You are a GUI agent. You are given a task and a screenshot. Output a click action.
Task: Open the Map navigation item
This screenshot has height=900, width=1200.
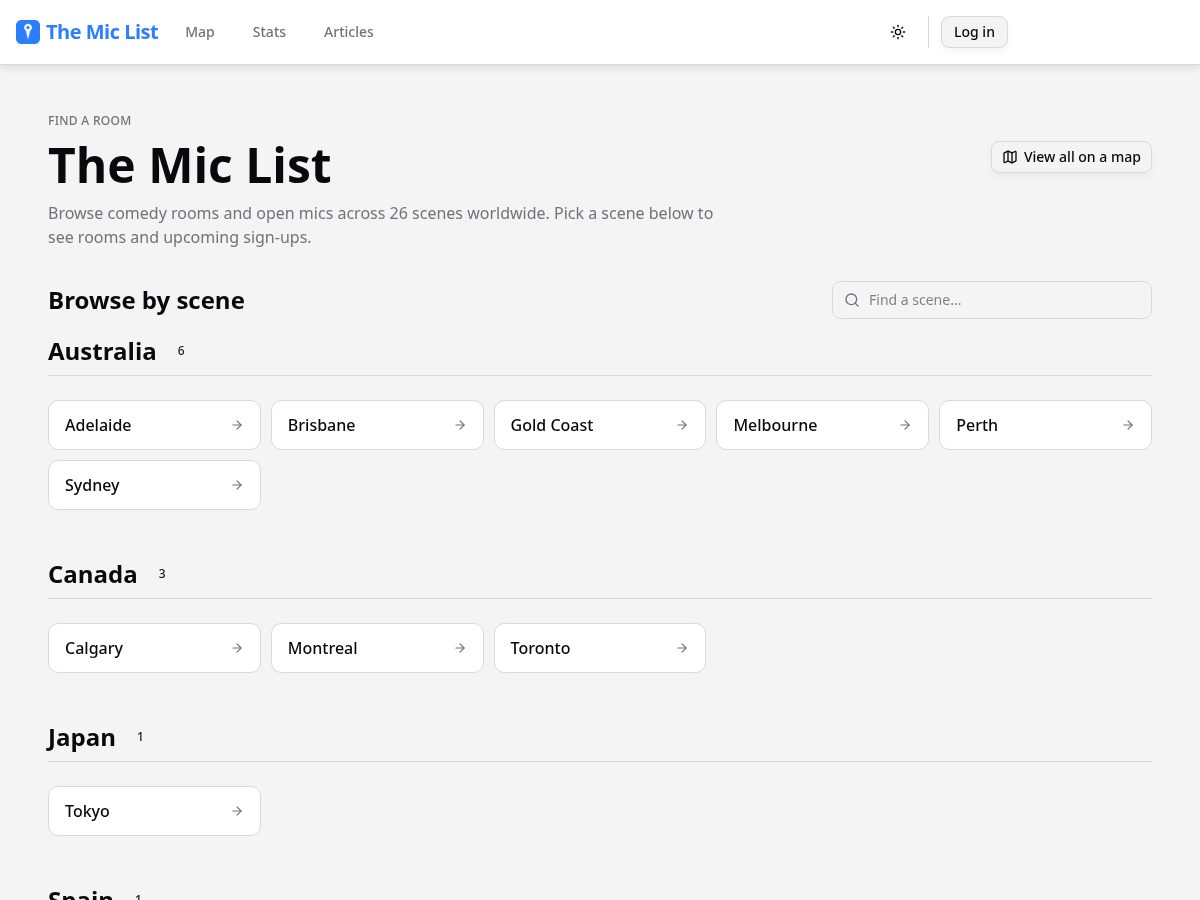coord(200,32)
